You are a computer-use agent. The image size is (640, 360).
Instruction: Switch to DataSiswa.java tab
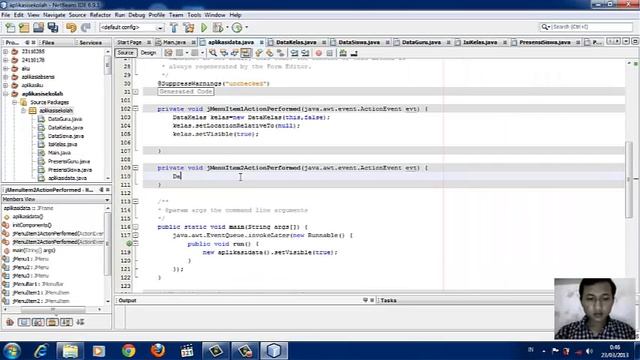359,42
